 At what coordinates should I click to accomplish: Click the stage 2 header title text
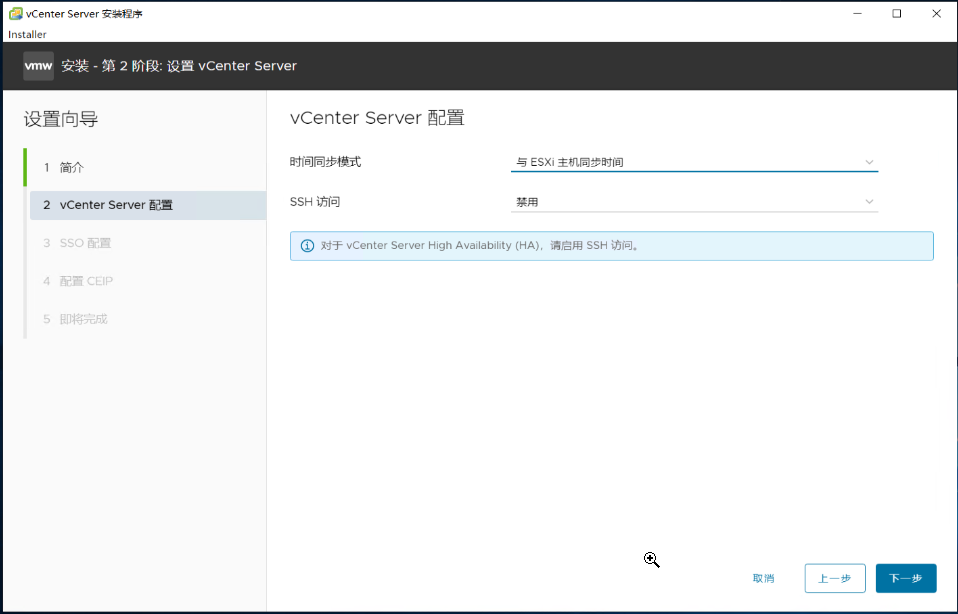click(179, 66)
